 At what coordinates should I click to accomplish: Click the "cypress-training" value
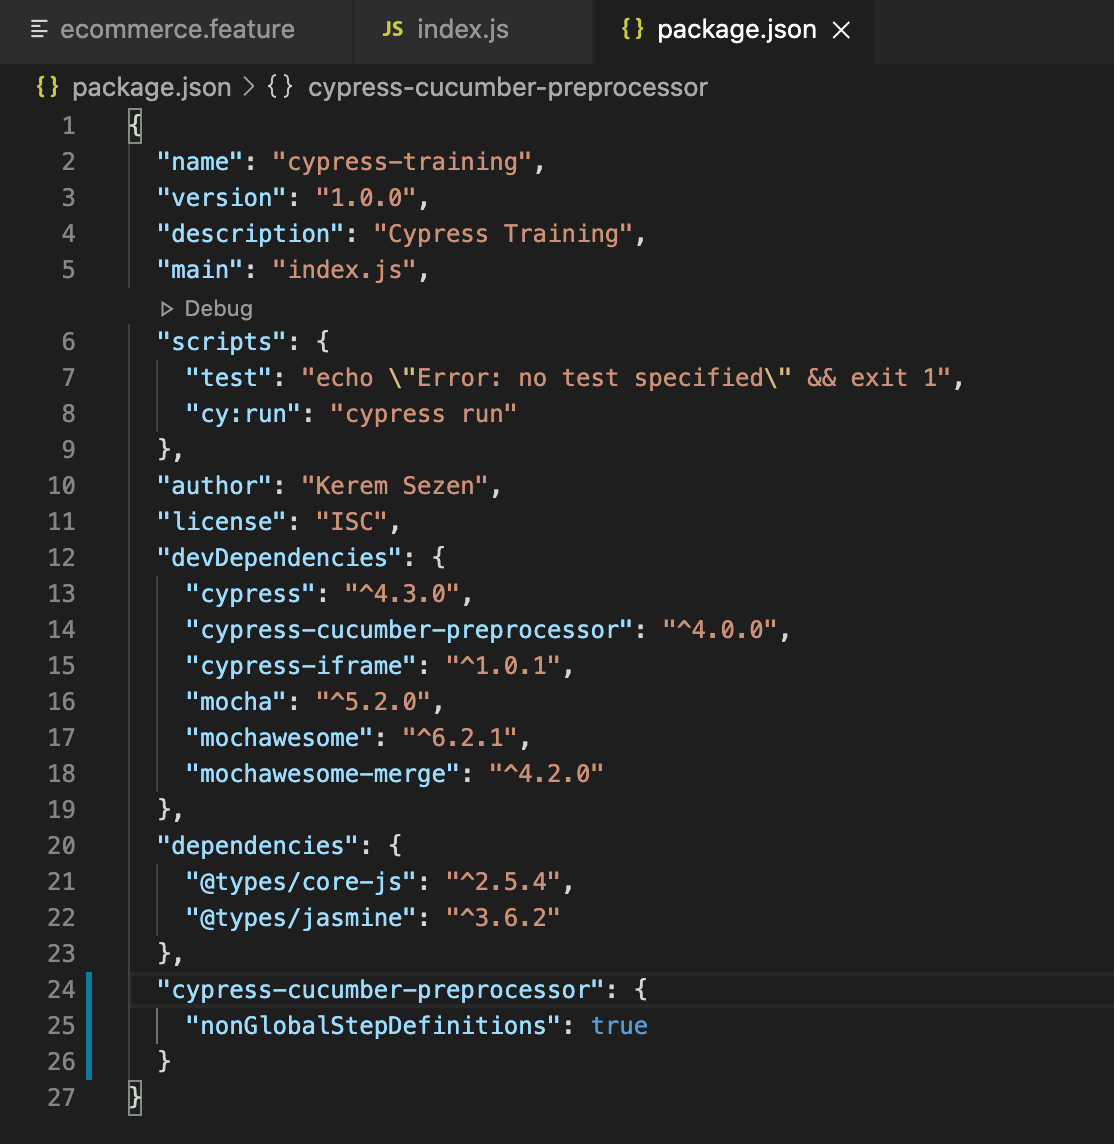pos(403,162)
